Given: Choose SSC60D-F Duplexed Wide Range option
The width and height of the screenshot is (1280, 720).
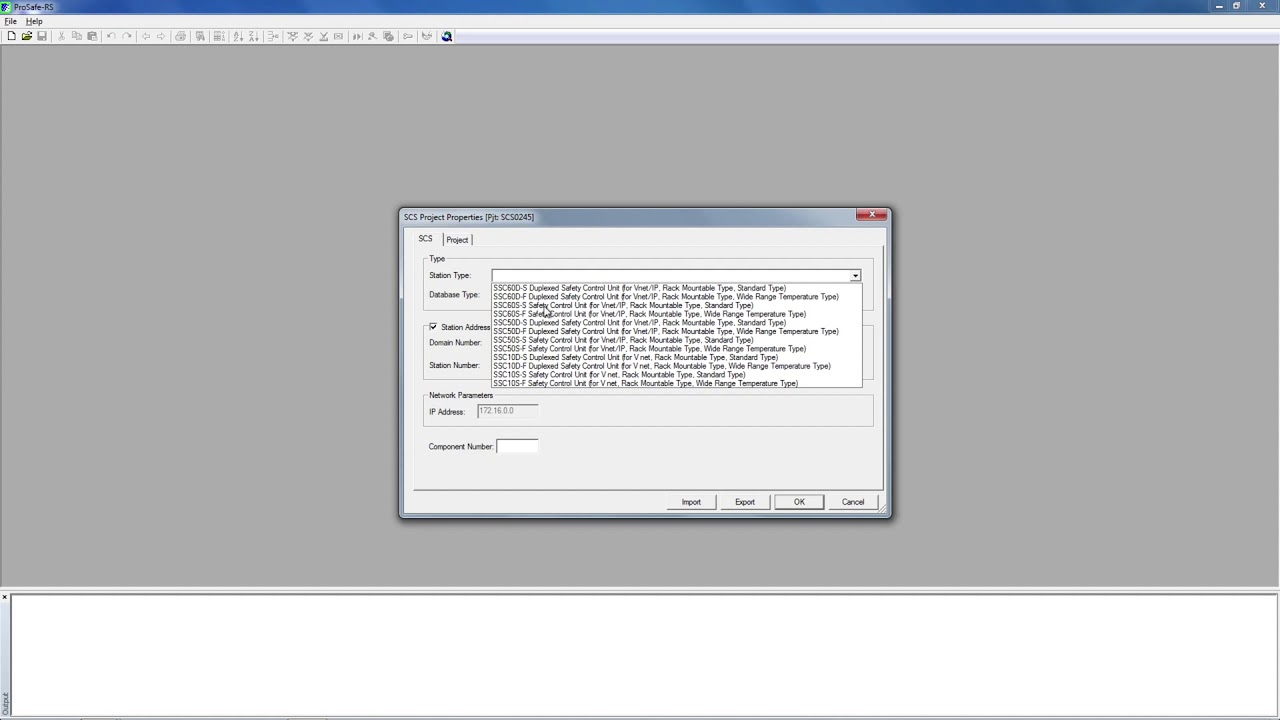Looking at the screenshot, I should [x=676, y=297].
